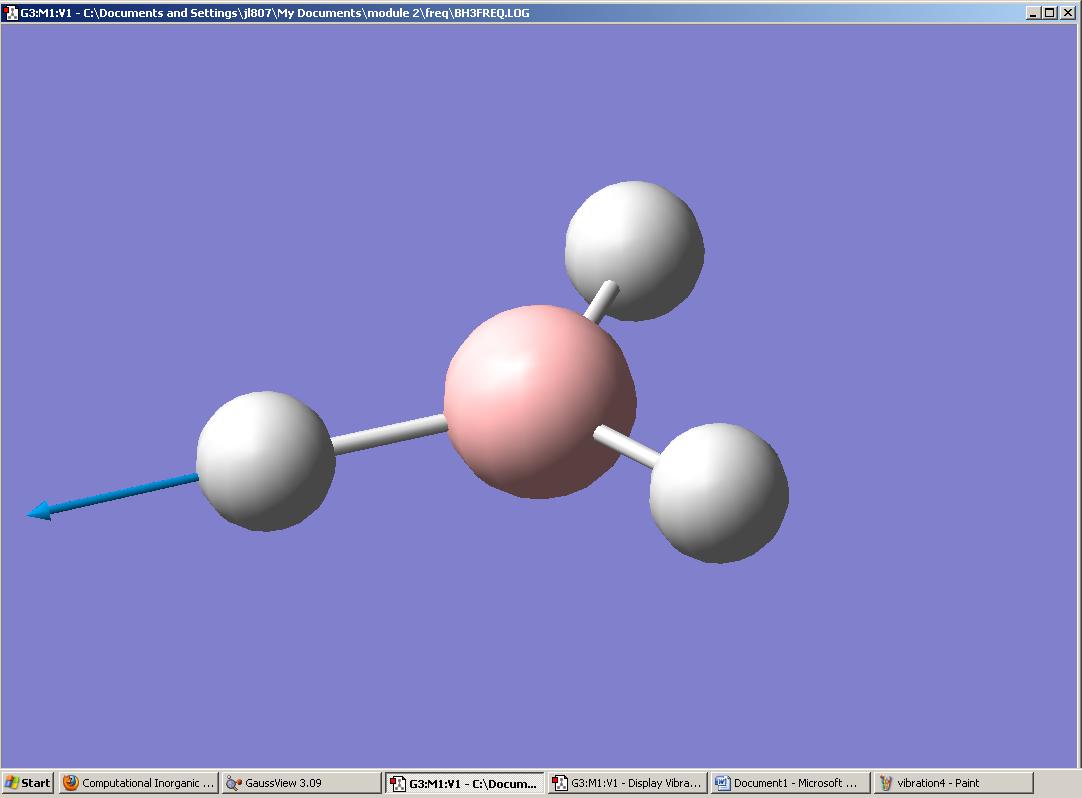Click the active G3:M1:V1 C:\Docum taskbar button
1082x798 pixels.
click(x=465, y=783)
